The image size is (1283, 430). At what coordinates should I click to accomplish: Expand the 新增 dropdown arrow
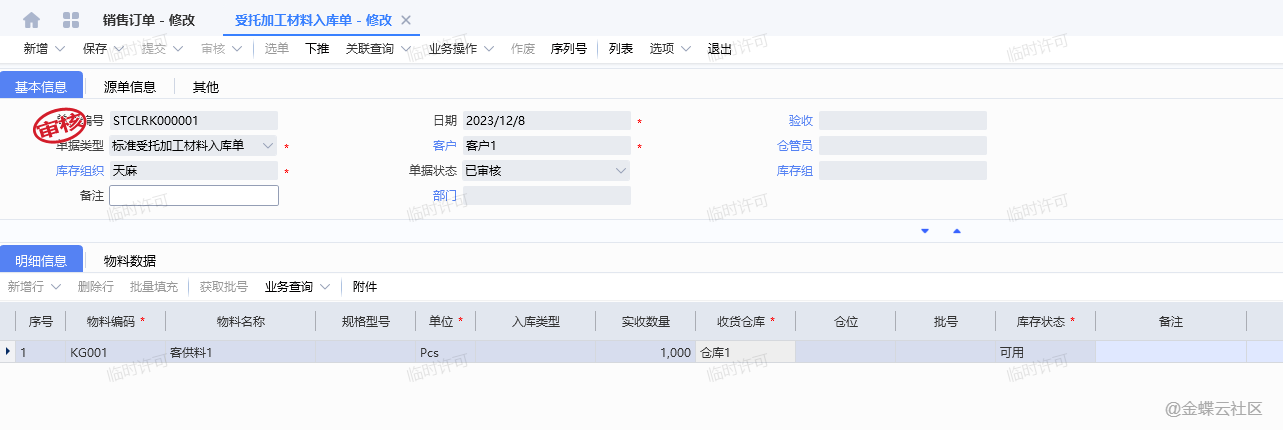coord(60,49)
